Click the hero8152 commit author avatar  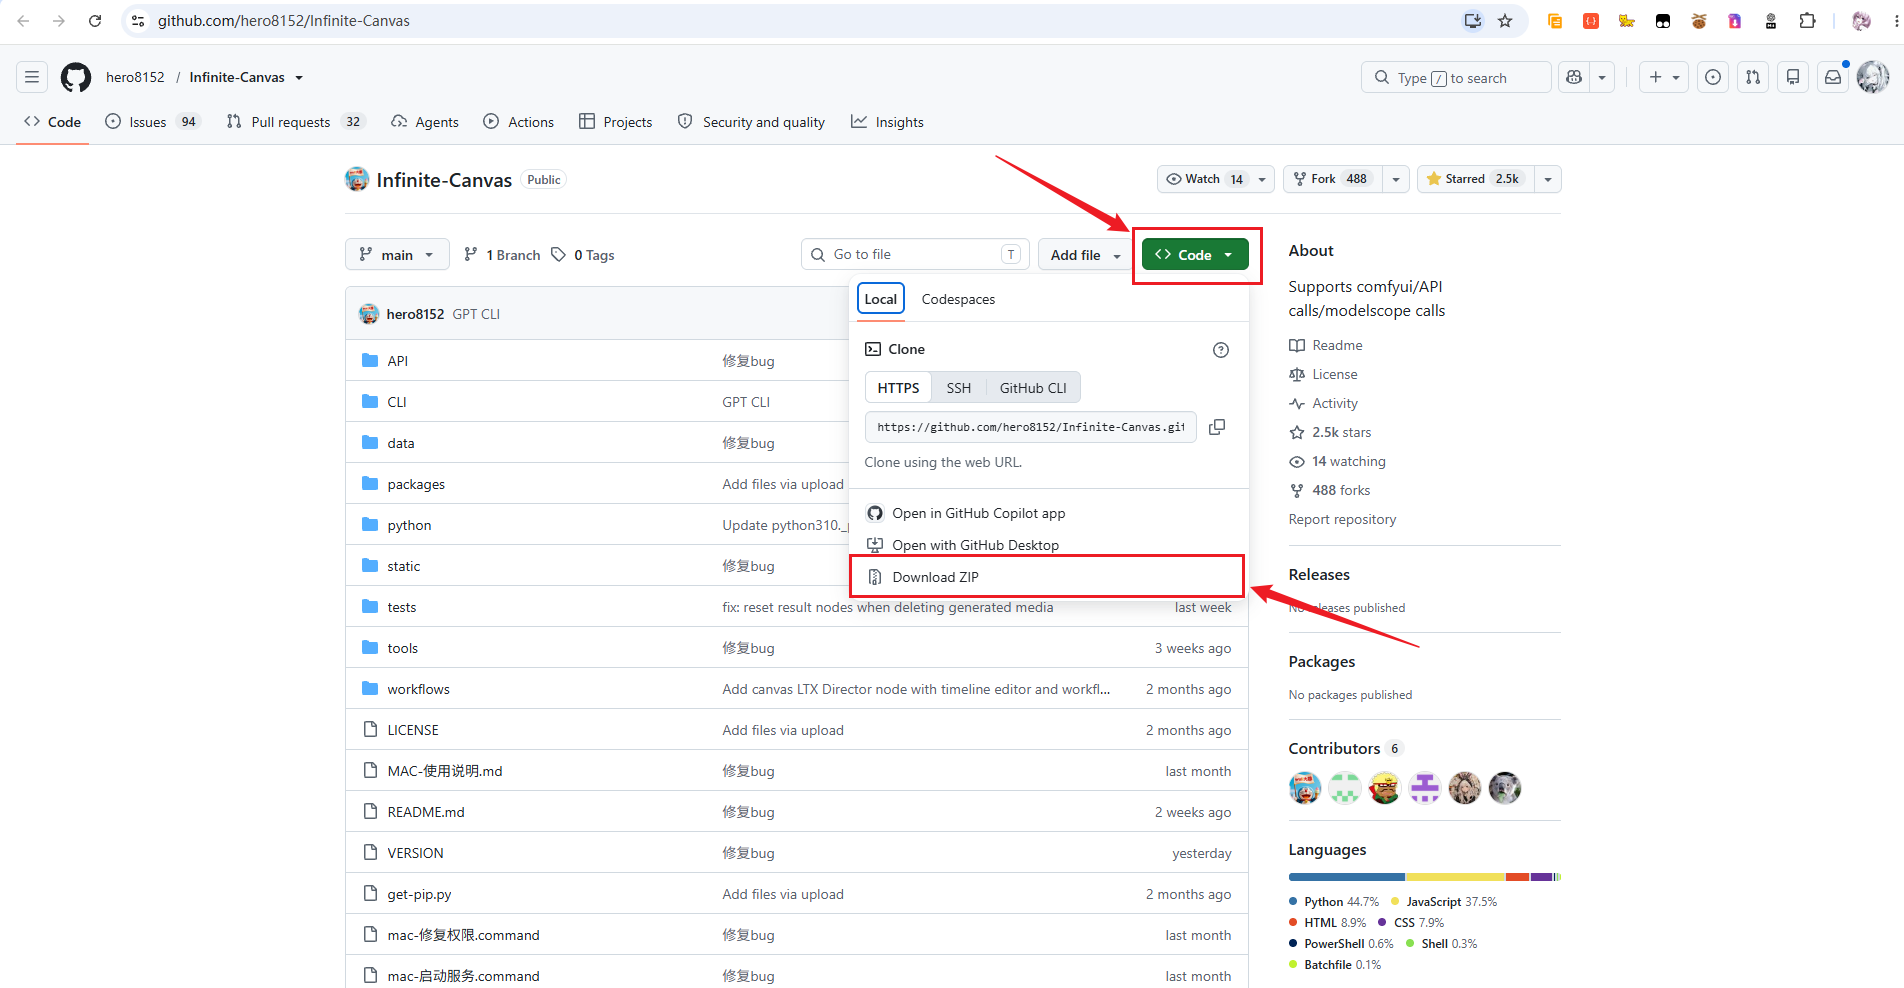click(369, 314)
